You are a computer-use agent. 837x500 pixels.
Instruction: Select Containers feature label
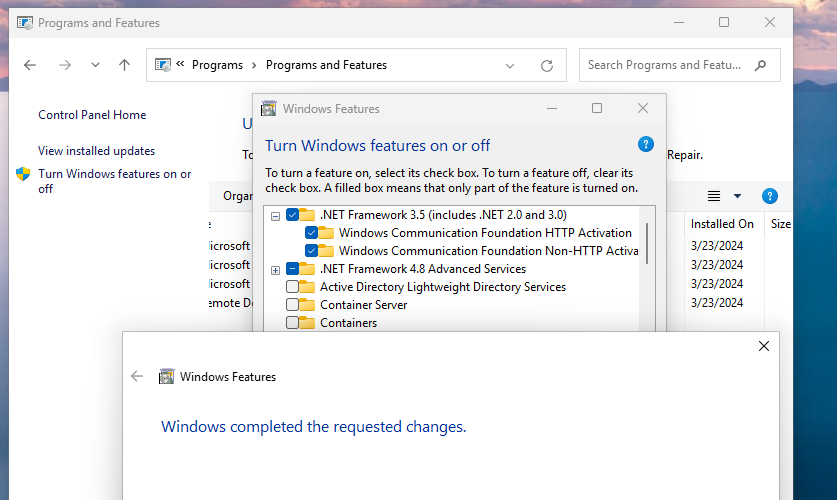(348, 323)
